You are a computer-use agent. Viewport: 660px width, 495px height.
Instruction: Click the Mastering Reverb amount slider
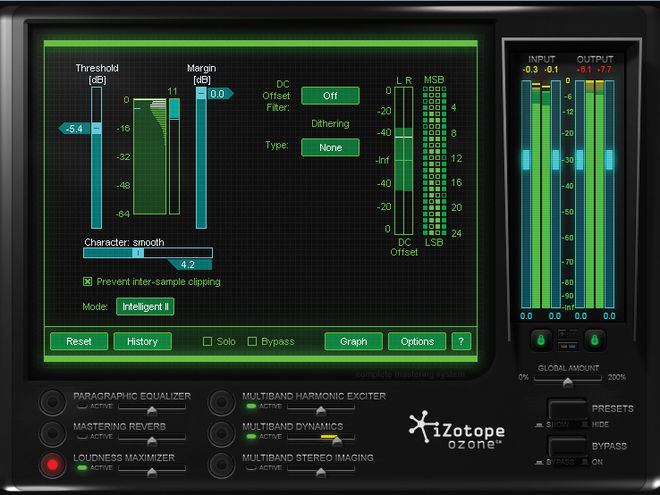point(152,440)
